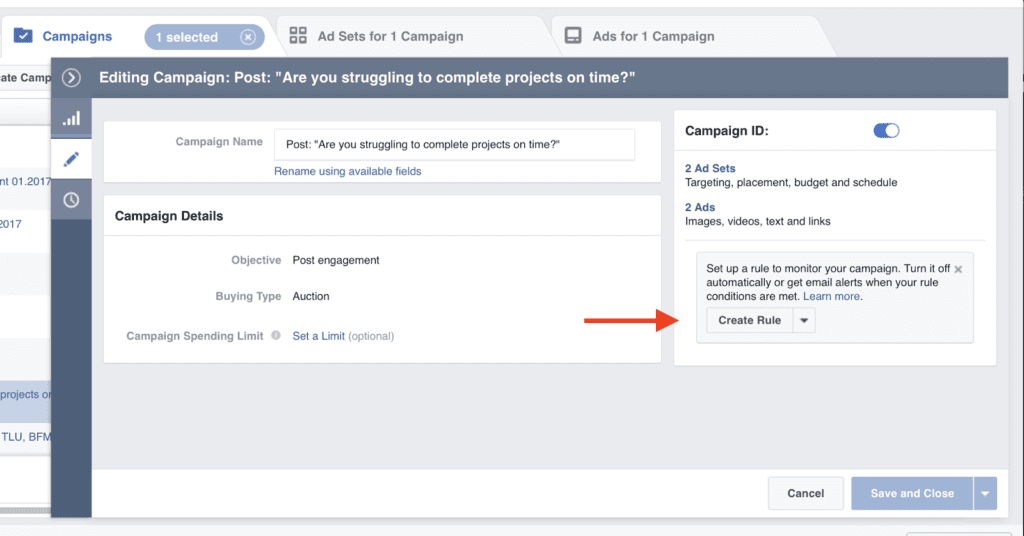This screenshot has height=536, width=1024.
Task: Open dropdown arrow beside Save and Close
Action: [x=985, y=493]
